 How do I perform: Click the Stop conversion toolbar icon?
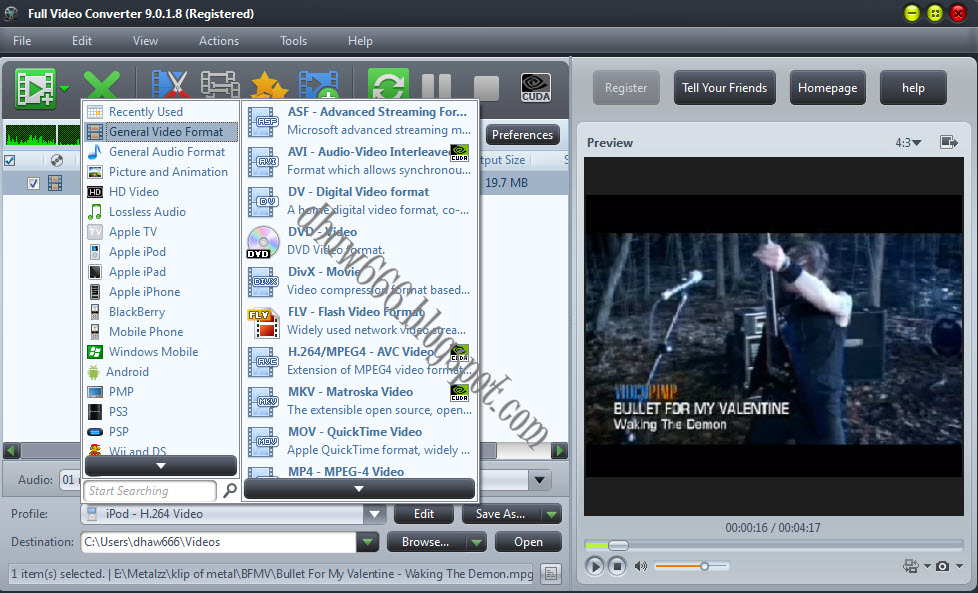coord(487,88)
